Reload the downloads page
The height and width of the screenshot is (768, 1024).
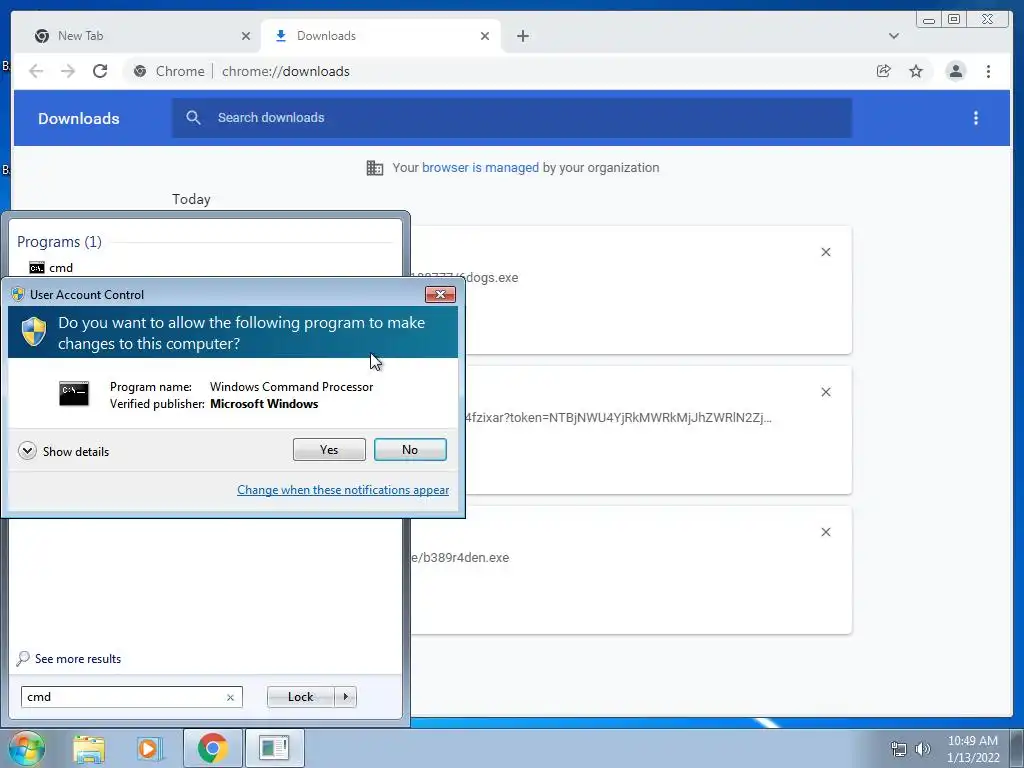coord(100,71)
